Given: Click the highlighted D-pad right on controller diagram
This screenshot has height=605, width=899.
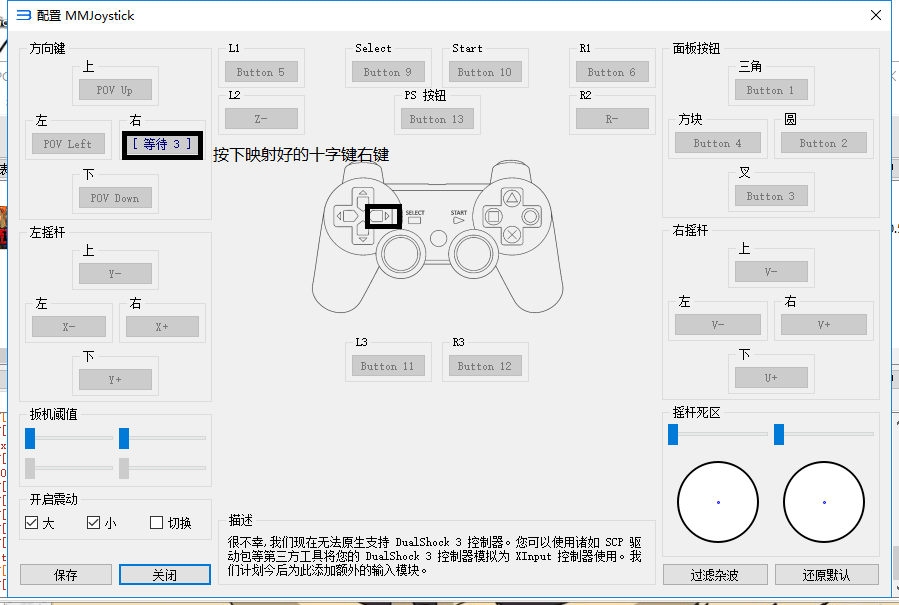Looking at the screenshot, I should pyautogui.click(x=382, y=215).
